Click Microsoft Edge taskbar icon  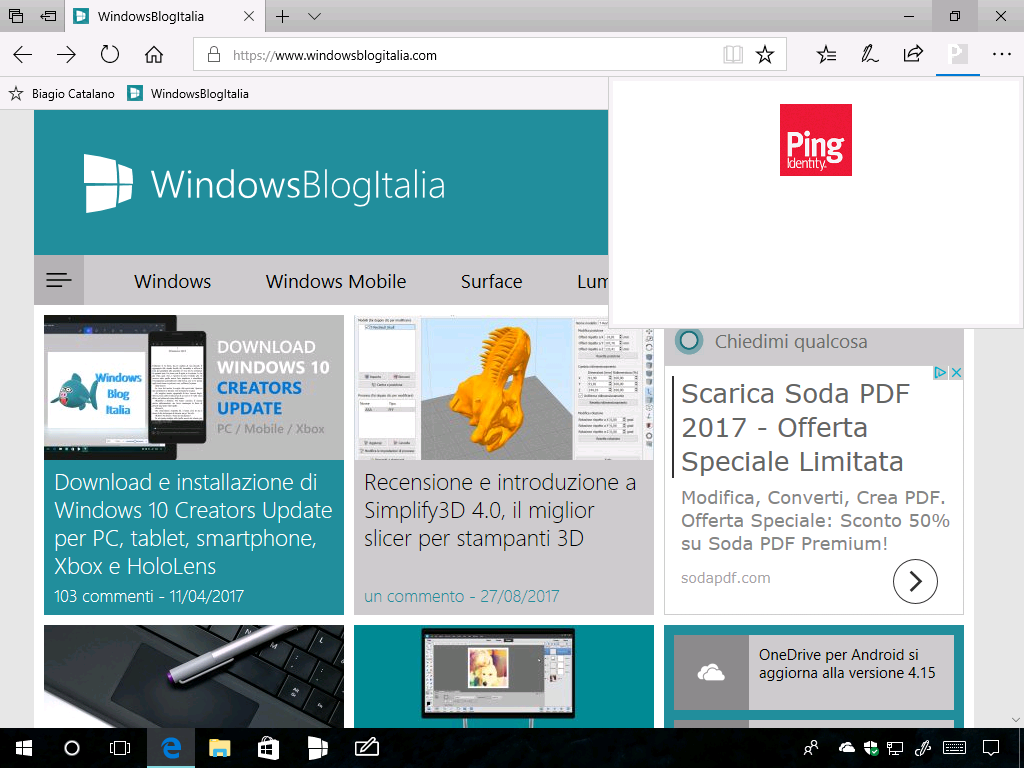[170, 748]
